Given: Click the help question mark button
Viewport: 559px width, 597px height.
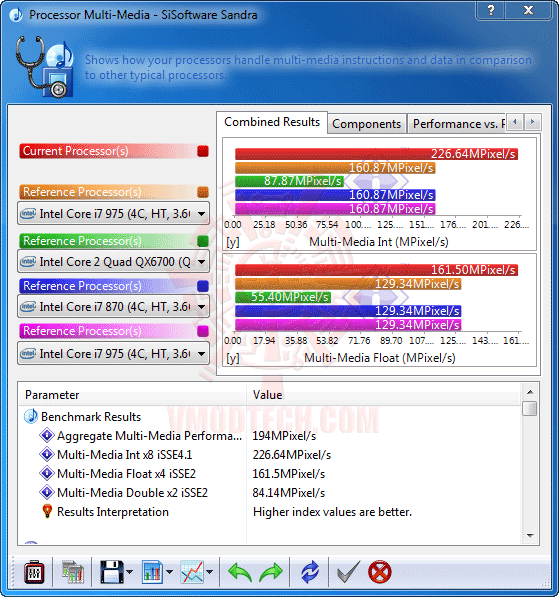Looking at the screenshot, I should [491, 10].
